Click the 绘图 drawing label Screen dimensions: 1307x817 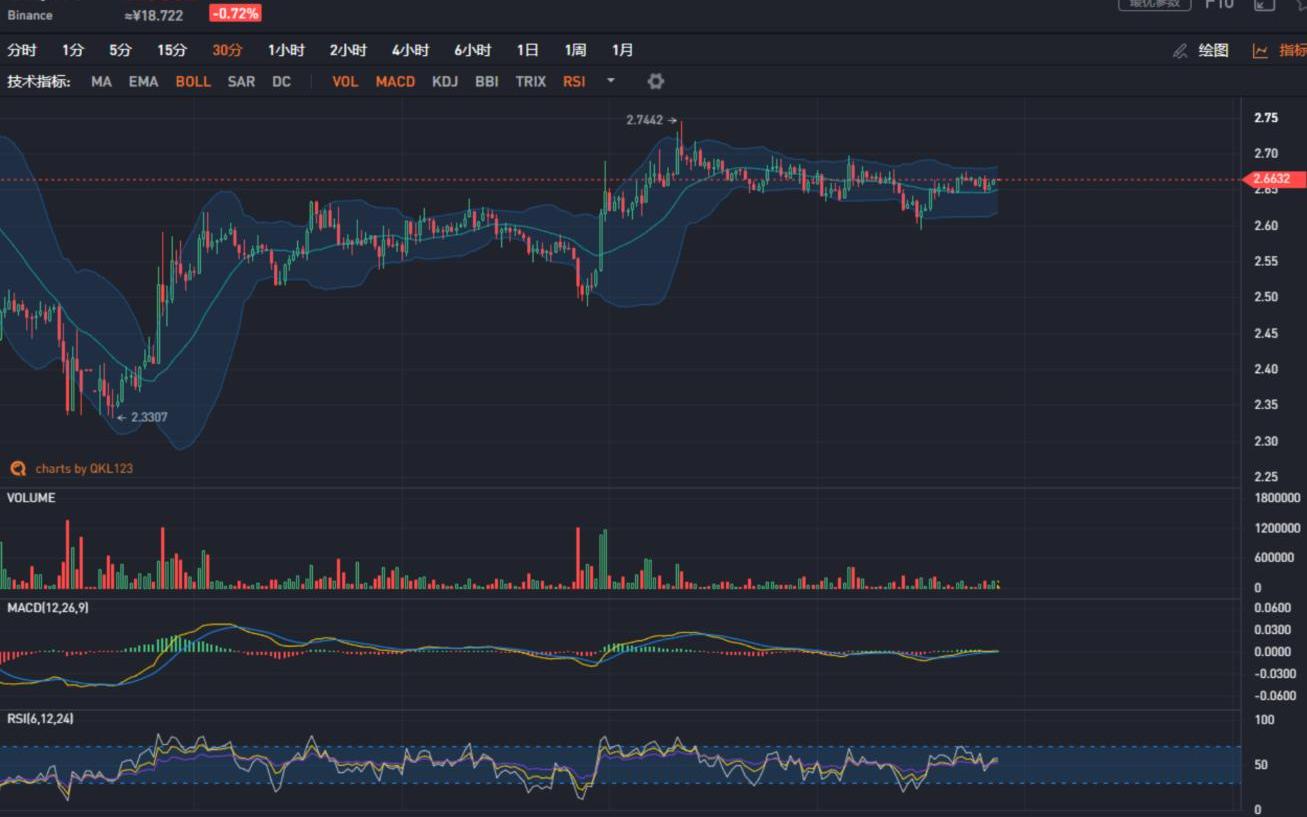point(1213,51)
